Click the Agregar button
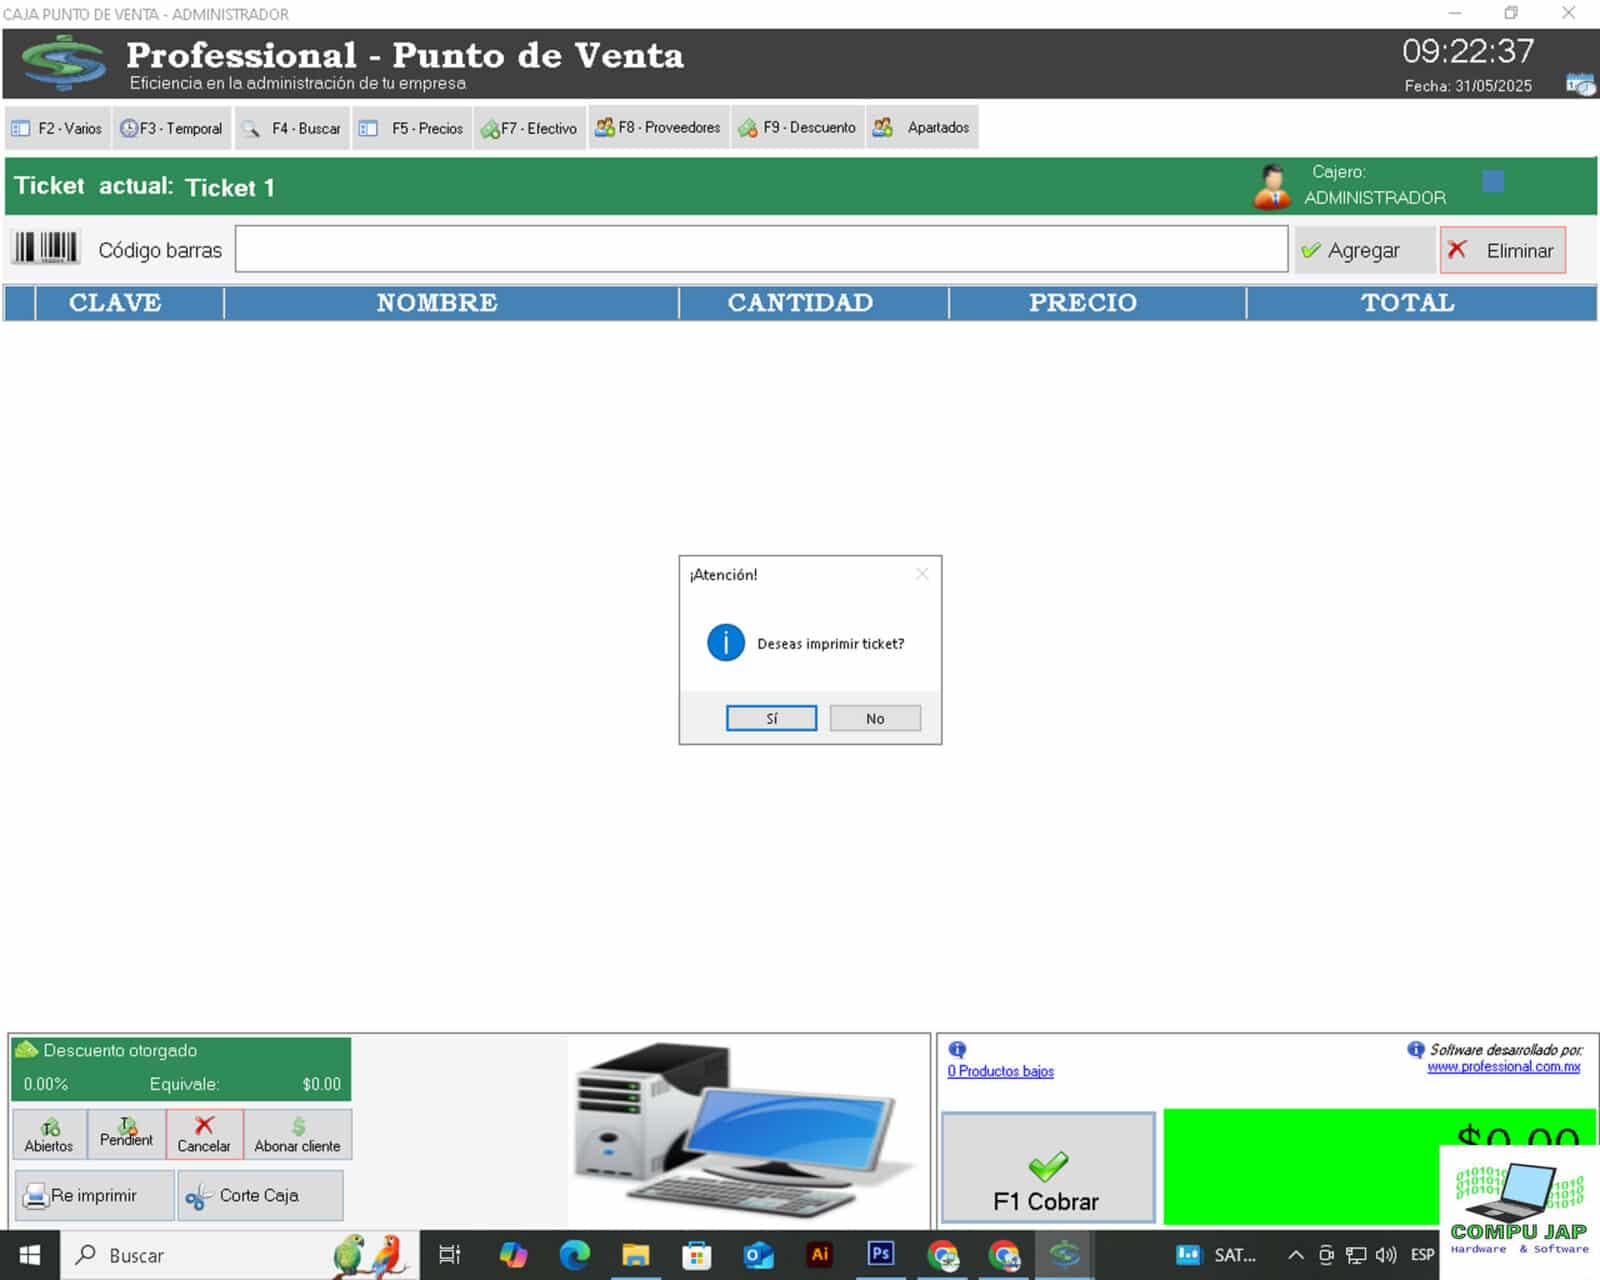 point(1363,250)
